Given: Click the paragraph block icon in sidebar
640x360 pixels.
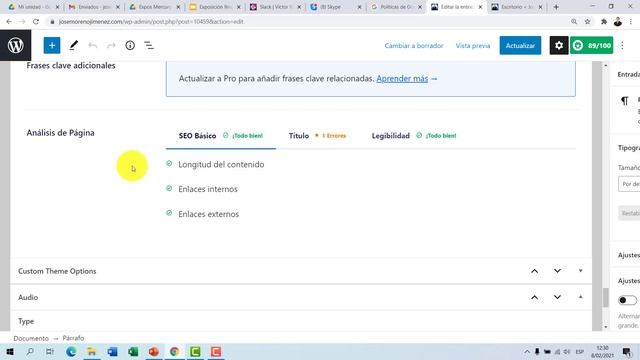Looking at the screenshot, I should (624, 101).
